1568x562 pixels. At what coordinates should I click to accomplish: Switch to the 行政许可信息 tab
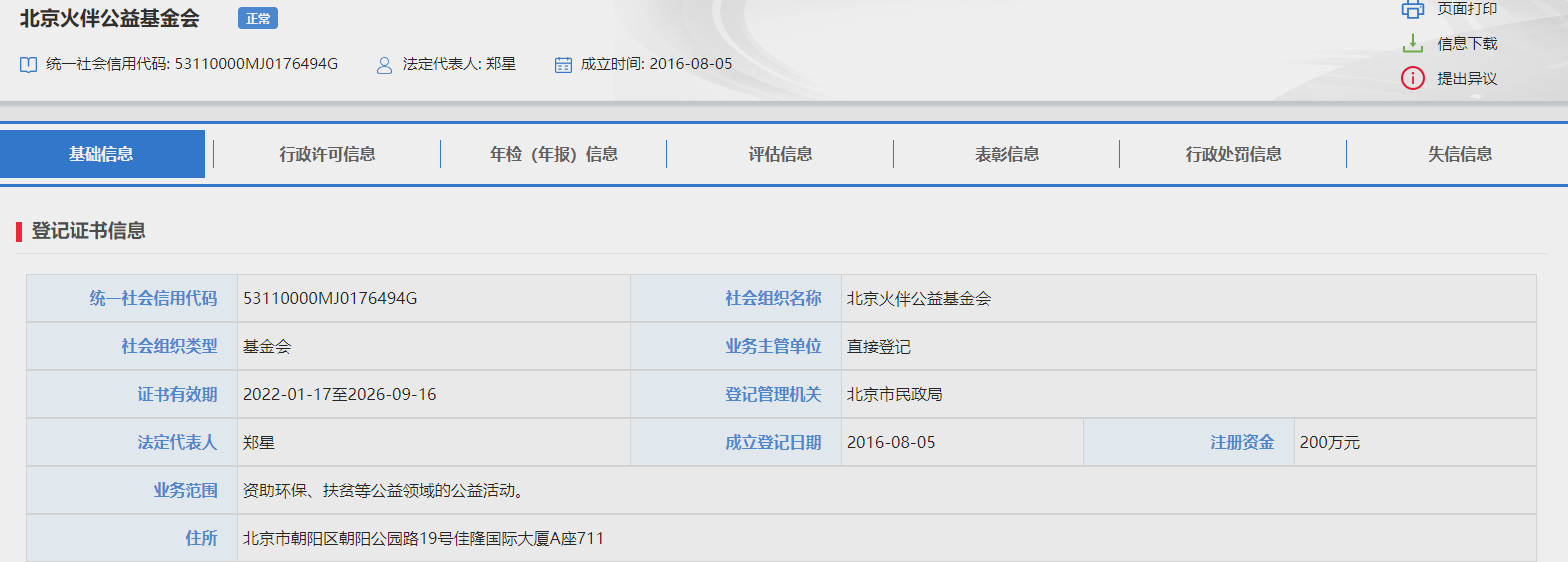pyautogui.click(x=327, y=154)
